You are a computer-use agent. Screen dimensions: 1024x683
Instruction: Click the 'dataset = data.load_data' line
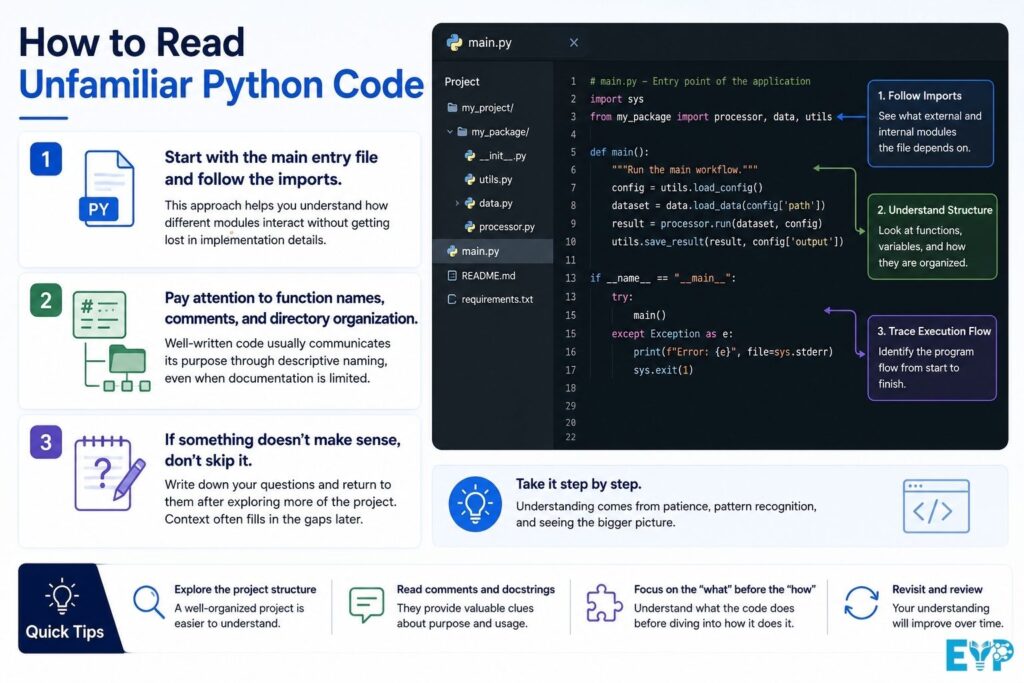(x=718, y=206)
